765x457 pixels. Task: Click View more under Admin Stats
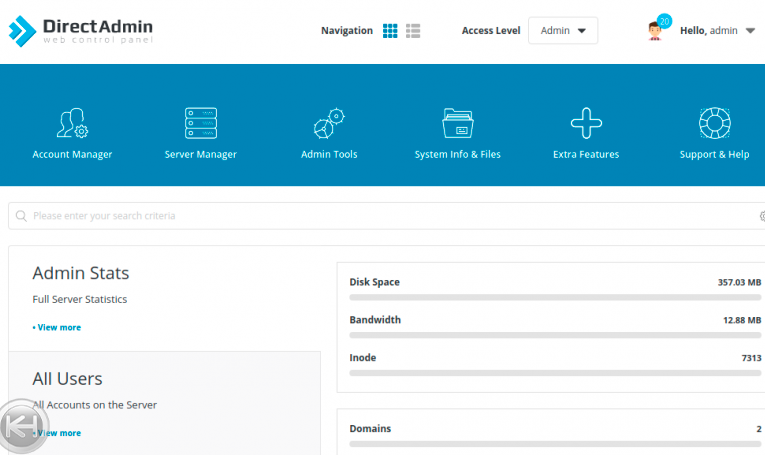tap(58, 327)
